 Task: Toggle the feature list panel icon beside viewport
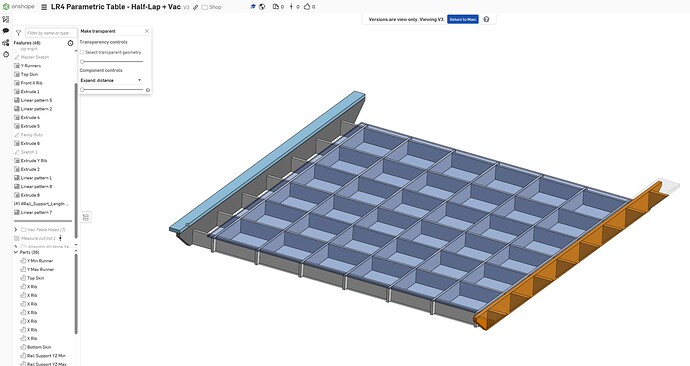tap(86, 217)
